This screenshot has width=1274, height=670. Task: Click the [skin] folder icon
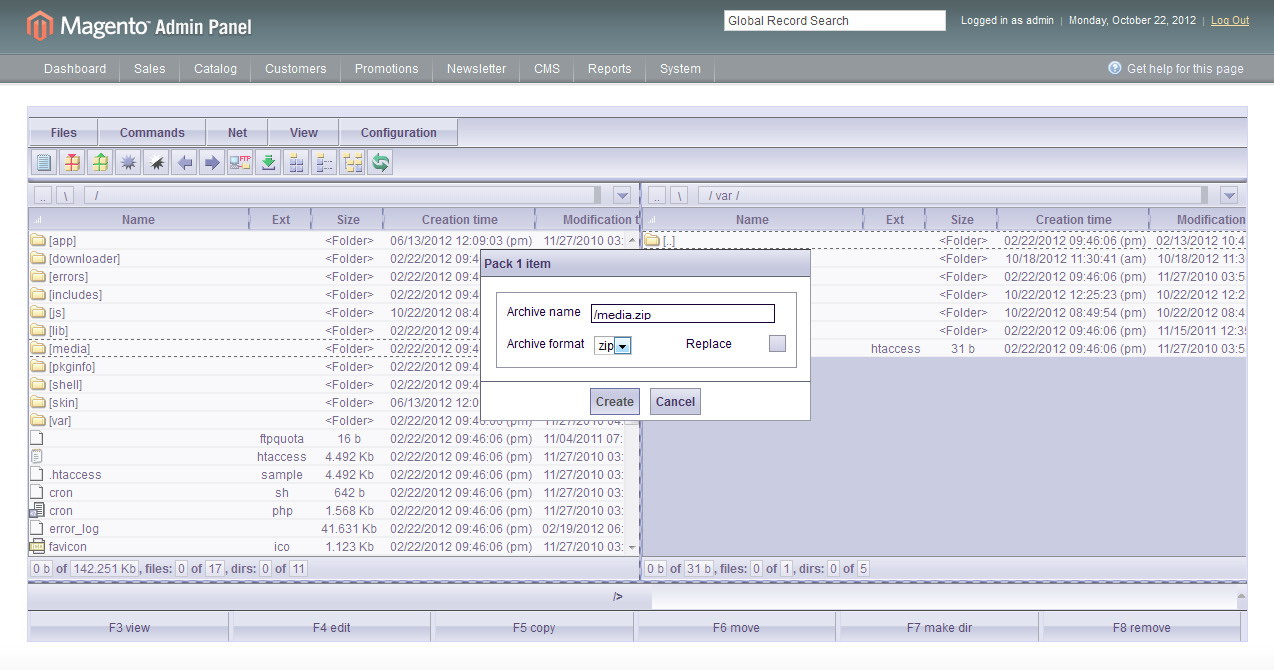point(38,402)
